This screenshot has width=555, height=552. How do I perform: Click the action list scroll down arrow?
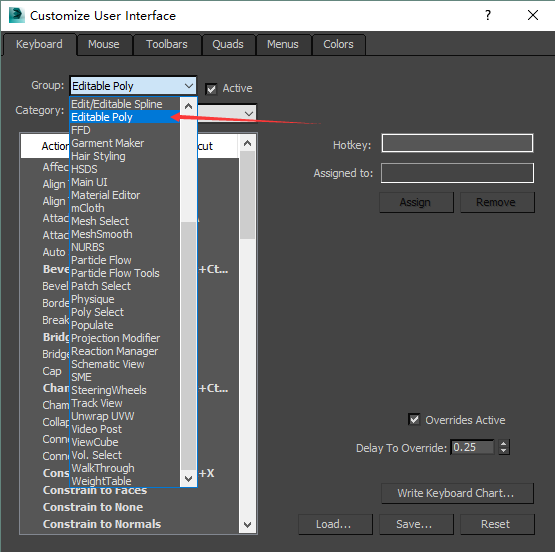tap(247, 524)
